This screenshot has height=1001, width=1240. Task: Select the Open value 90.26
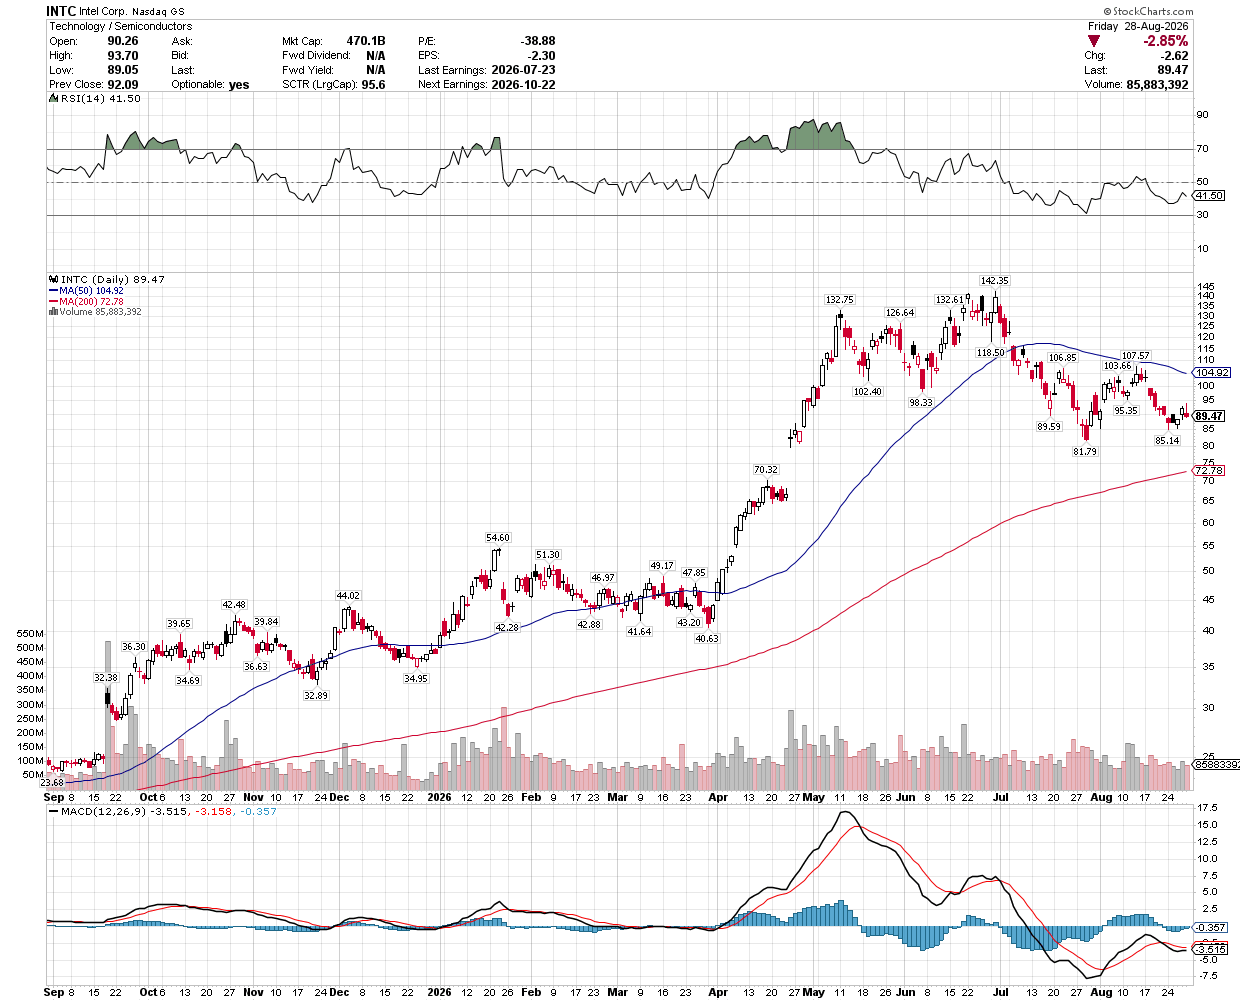pyautogui.click(x=123, y=41)
